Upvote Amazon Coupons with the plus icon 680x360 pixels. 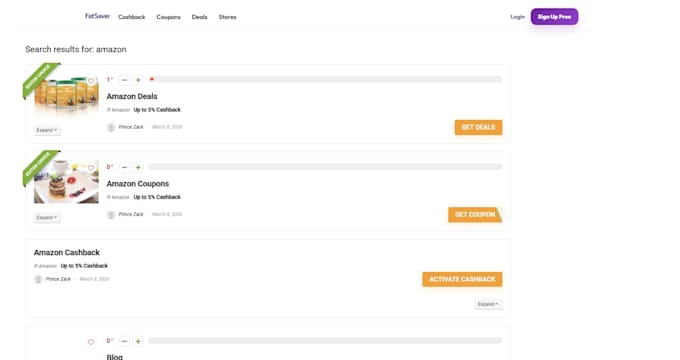(138, 167)
